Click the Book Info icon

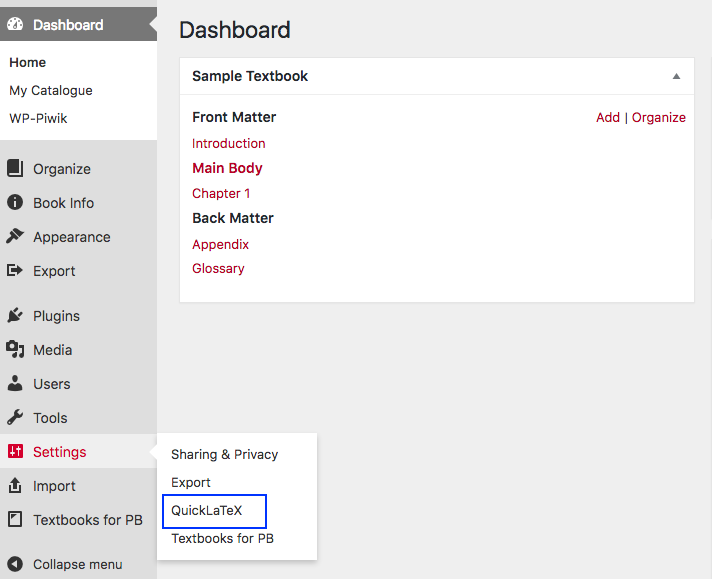[x=15, y=203]
